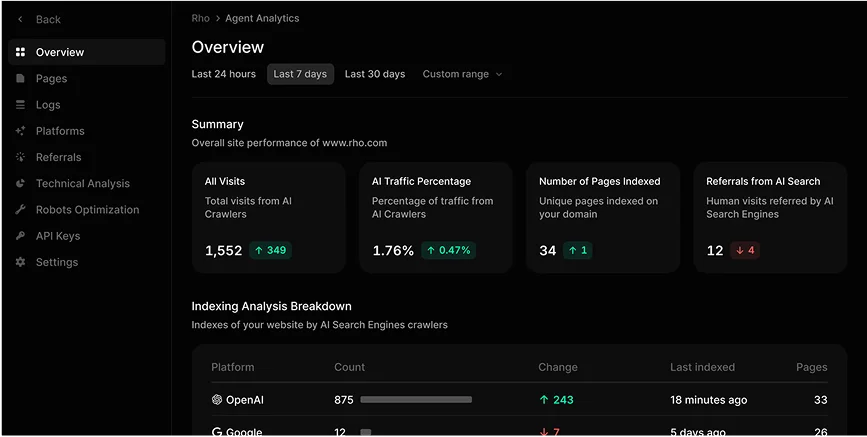Click the back chevron arrow
867x437 pixels.
[20, 19]
